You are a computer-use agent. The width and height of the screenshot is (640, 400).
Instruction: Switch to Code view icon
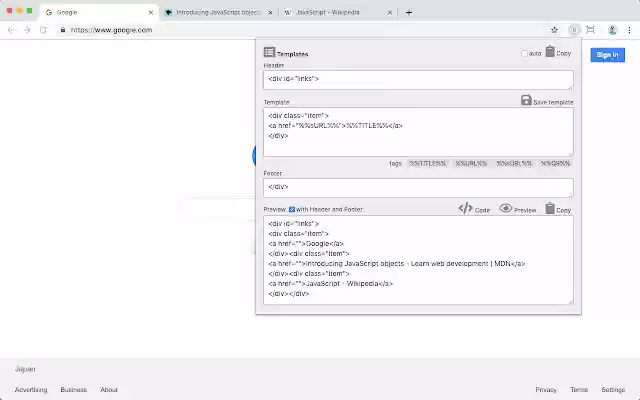pos(465,208)
